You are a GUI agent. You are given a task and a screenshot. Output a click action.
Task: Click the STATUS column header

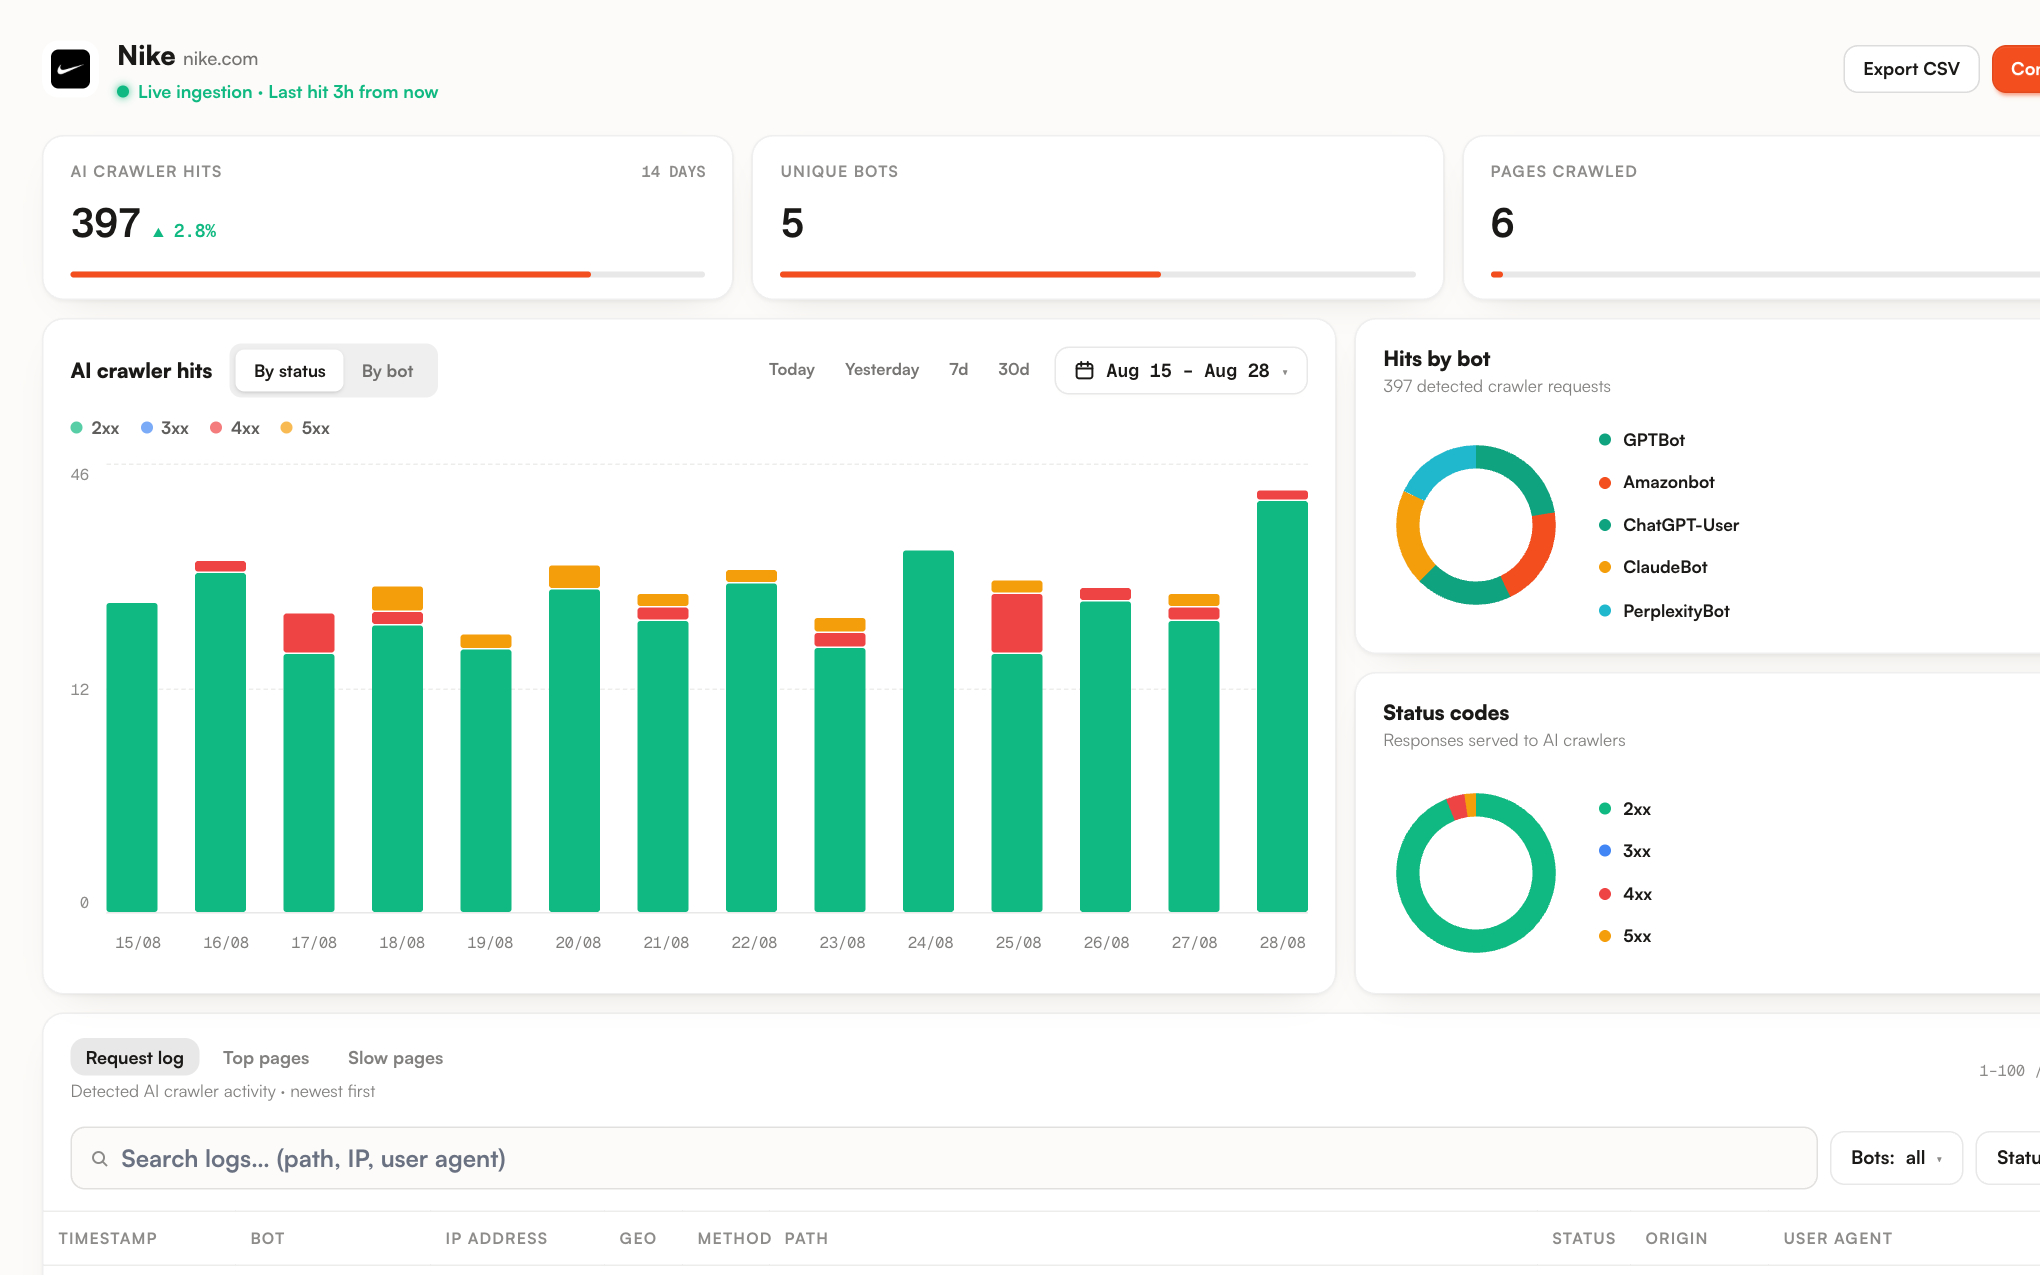[x=1583, y=1238]
